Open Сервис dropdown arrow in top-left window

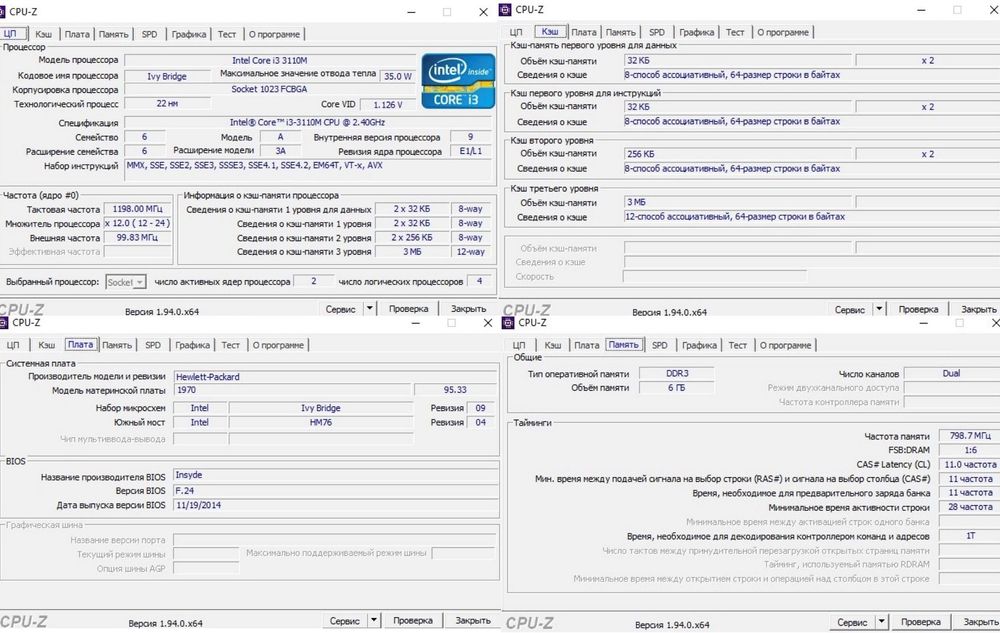pos(369,309)
